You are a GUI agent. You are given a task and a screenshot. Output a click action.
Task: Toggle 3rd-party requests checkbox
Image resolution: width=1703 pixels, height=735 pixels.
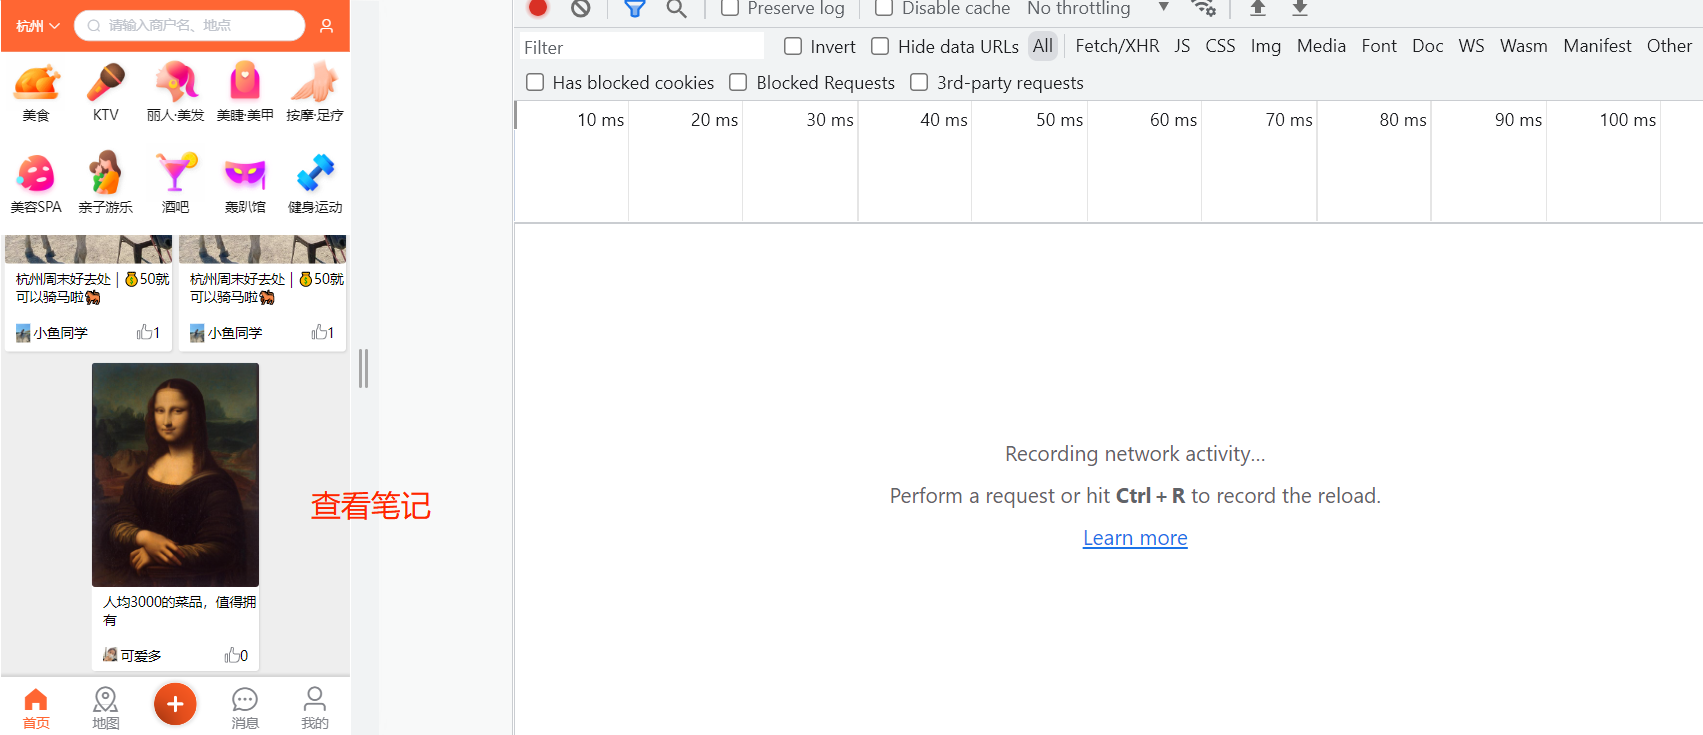coord(919,82)
